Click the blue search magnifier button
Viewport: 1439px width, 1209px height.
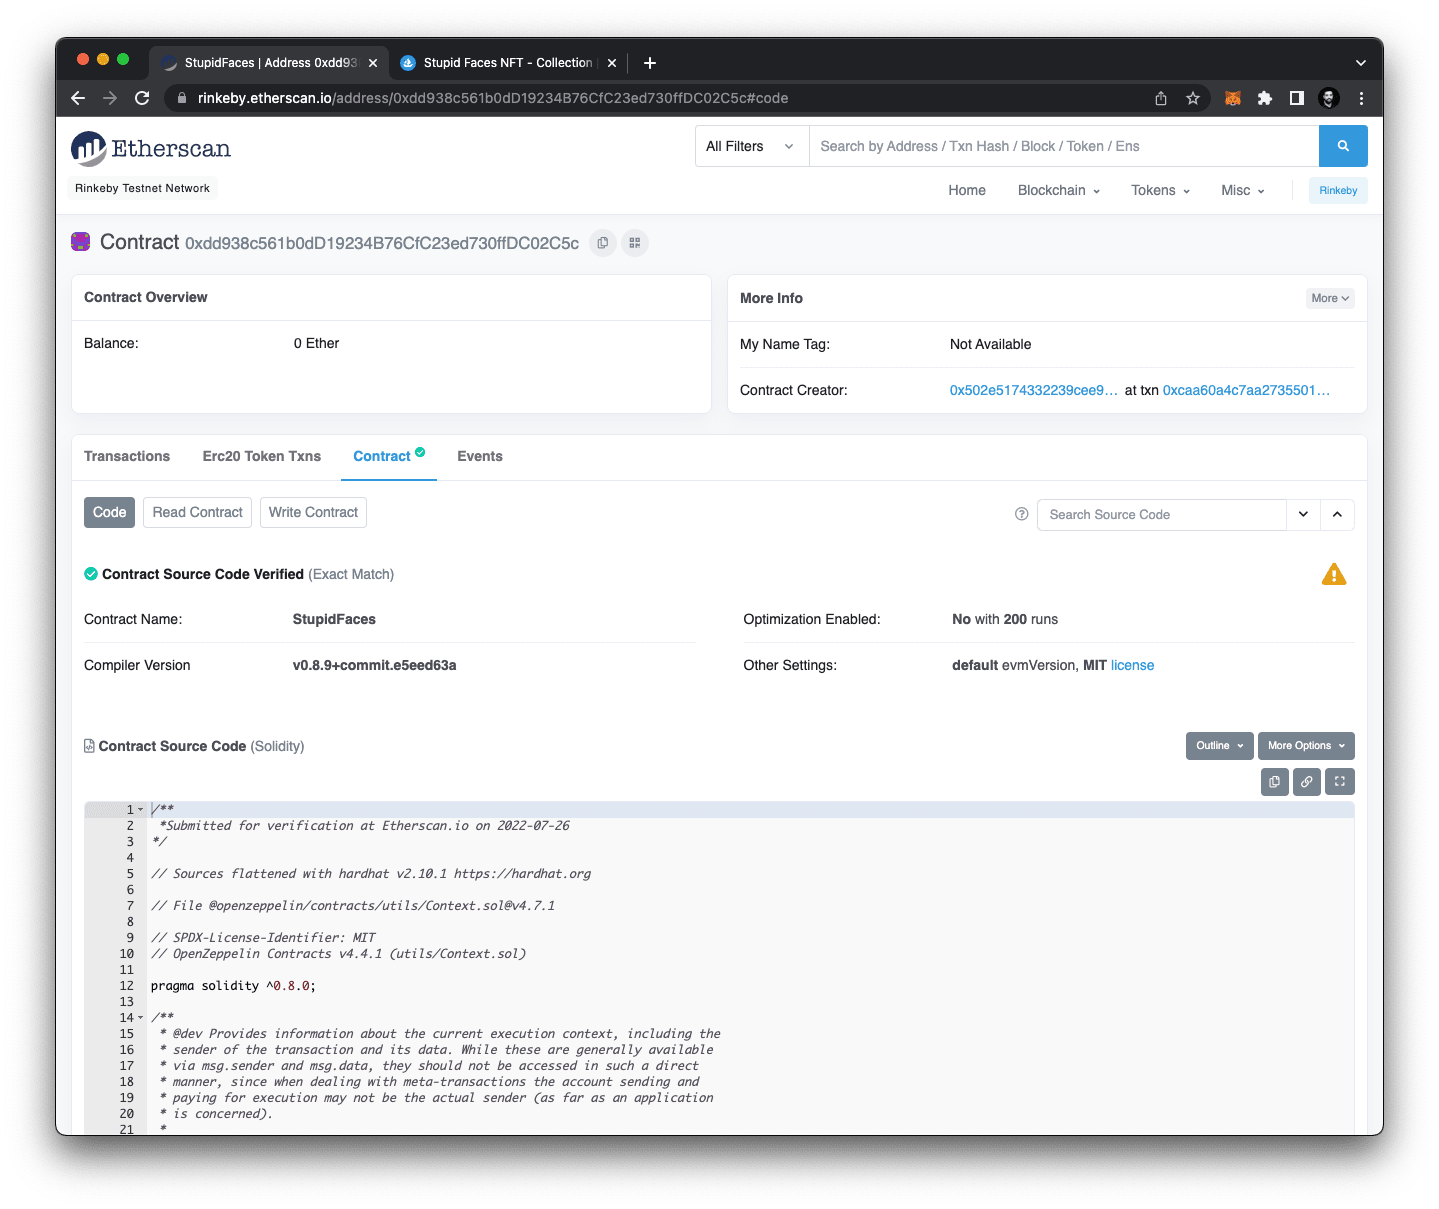coord(1343,146)
